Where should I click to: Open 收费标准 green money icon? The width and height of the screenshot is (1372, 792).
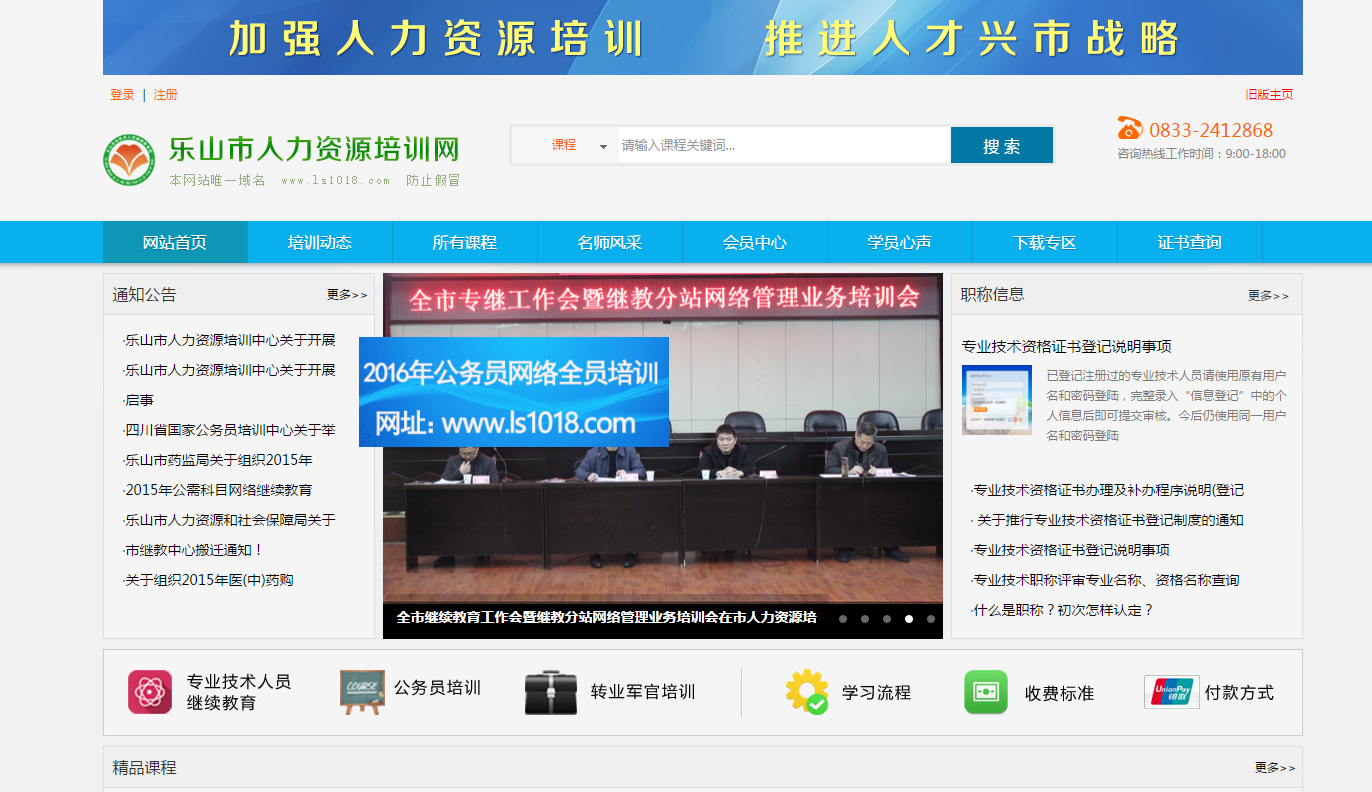tap(986, 692)
